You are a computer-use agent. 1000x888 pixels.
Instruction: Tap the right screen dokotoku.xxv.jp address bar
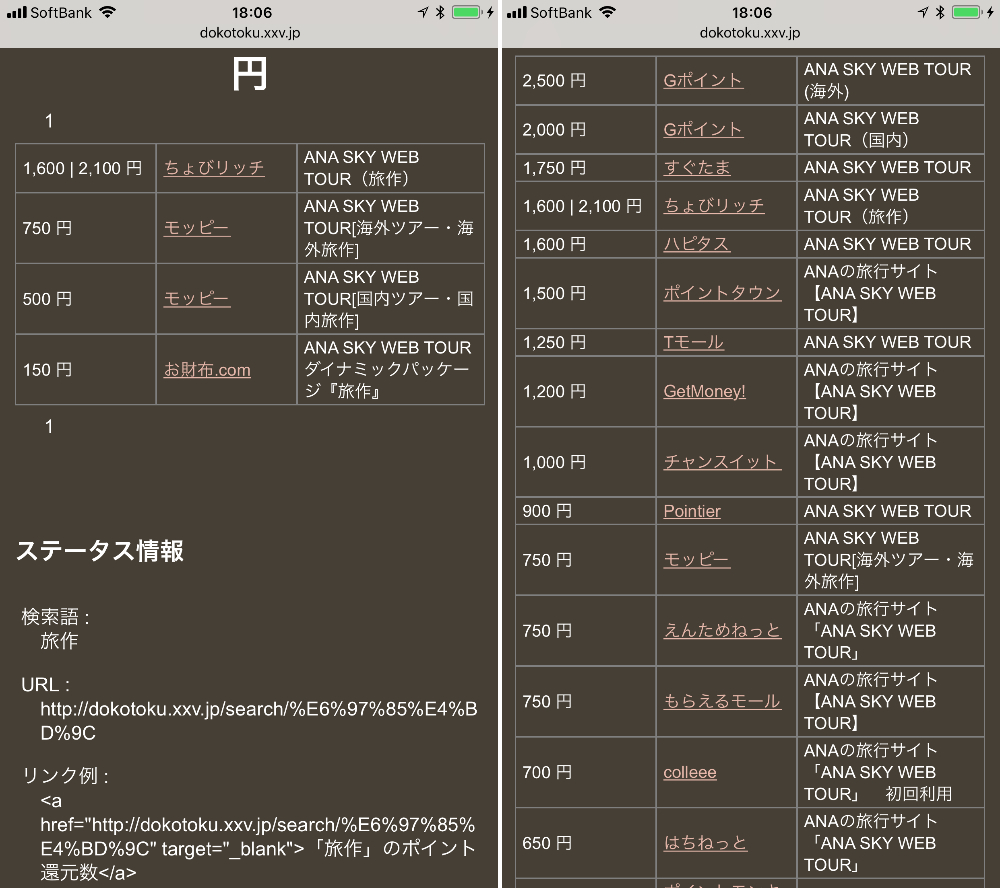[749, 33]
